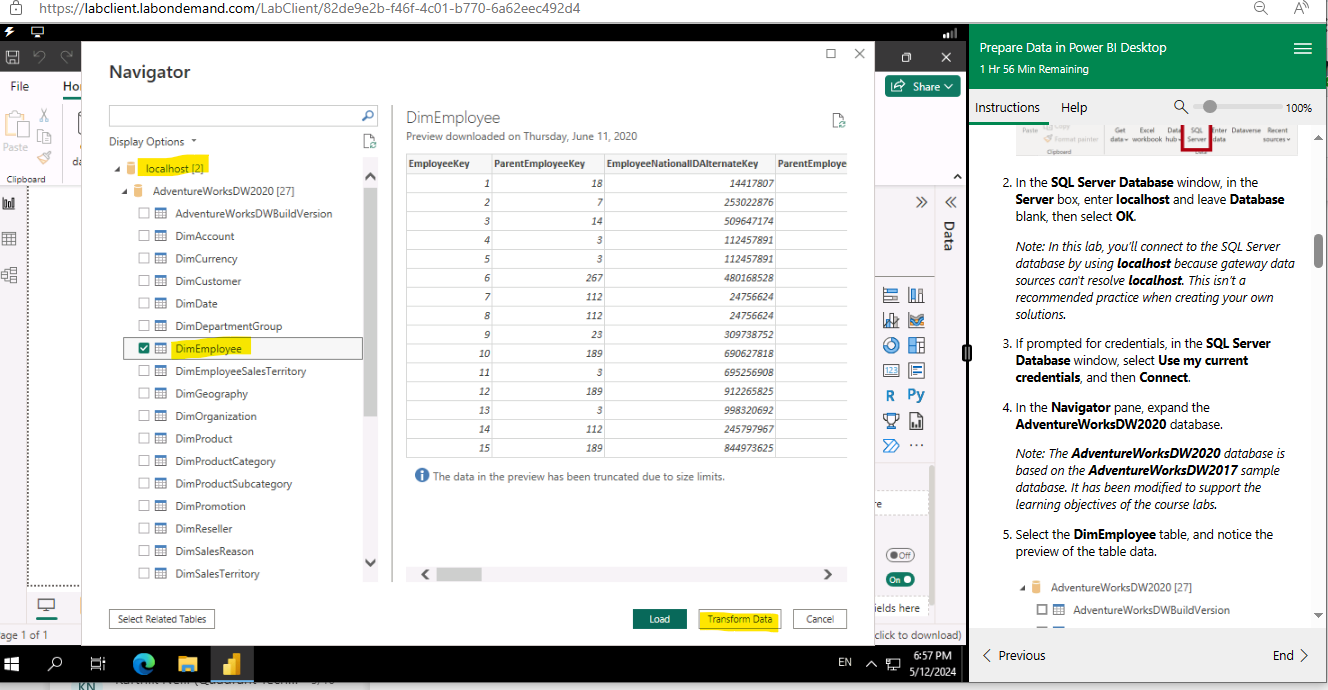Click the EmployeeKey column header
The width and height of the screenshot is (1328, 690).
448,163
